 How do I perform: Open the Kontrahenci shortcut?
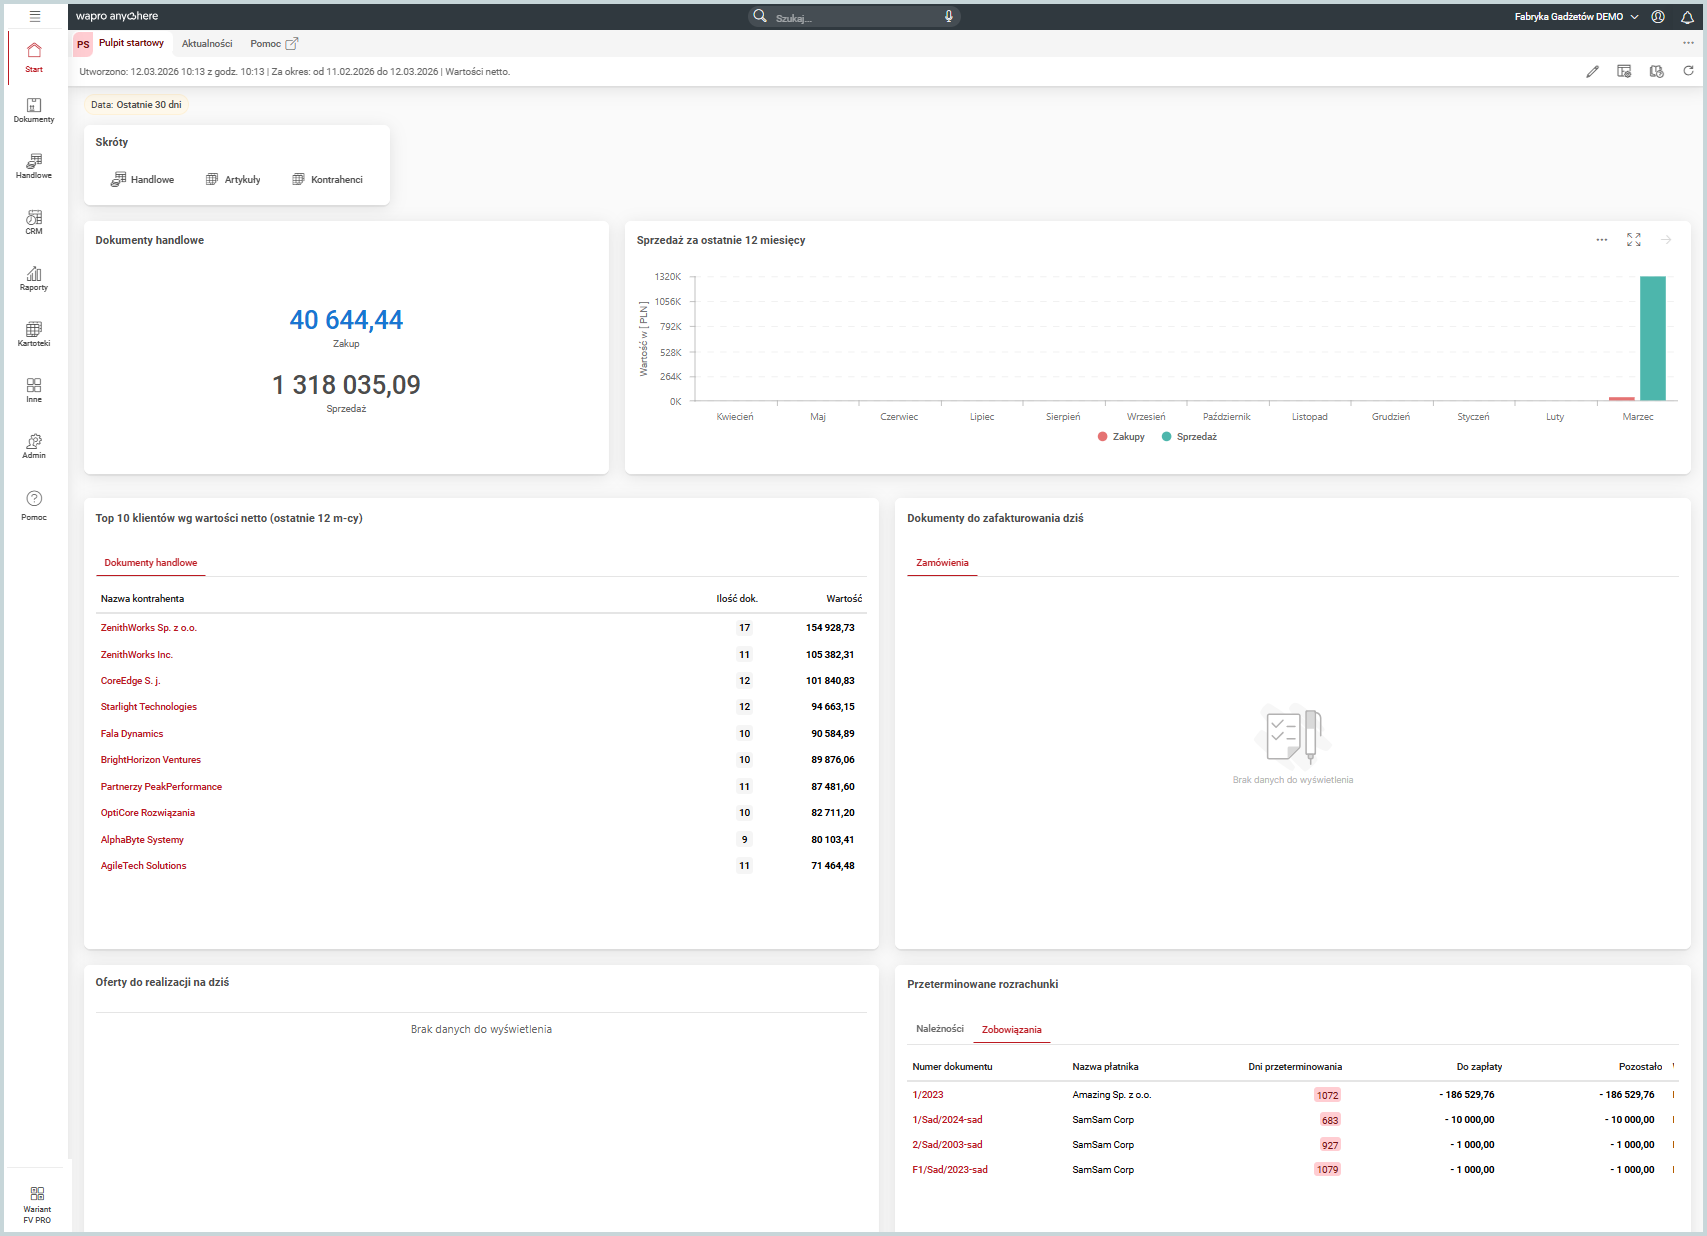click(327, 180)
